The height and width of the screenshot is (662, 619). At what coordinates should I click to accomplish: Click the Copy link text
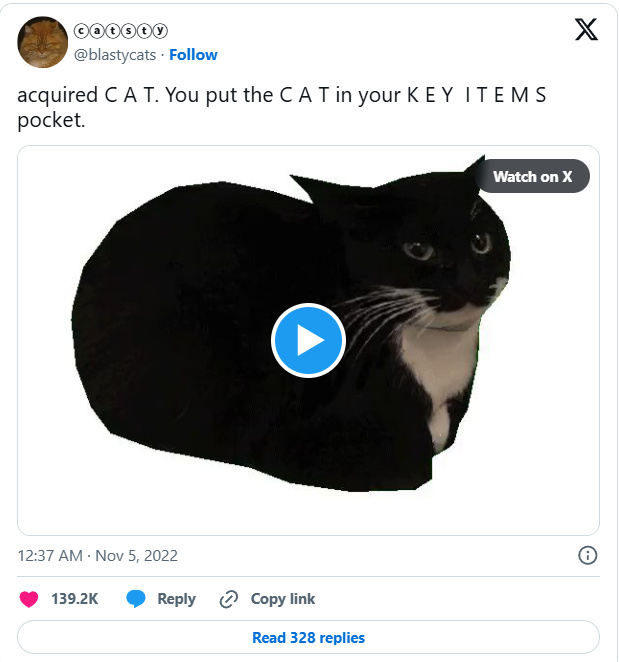(283, 599)
